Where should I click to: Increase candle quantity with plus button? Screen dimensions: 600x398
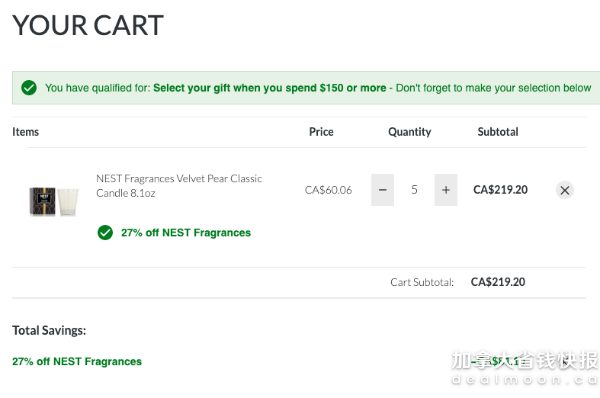[x=446, y=190]
